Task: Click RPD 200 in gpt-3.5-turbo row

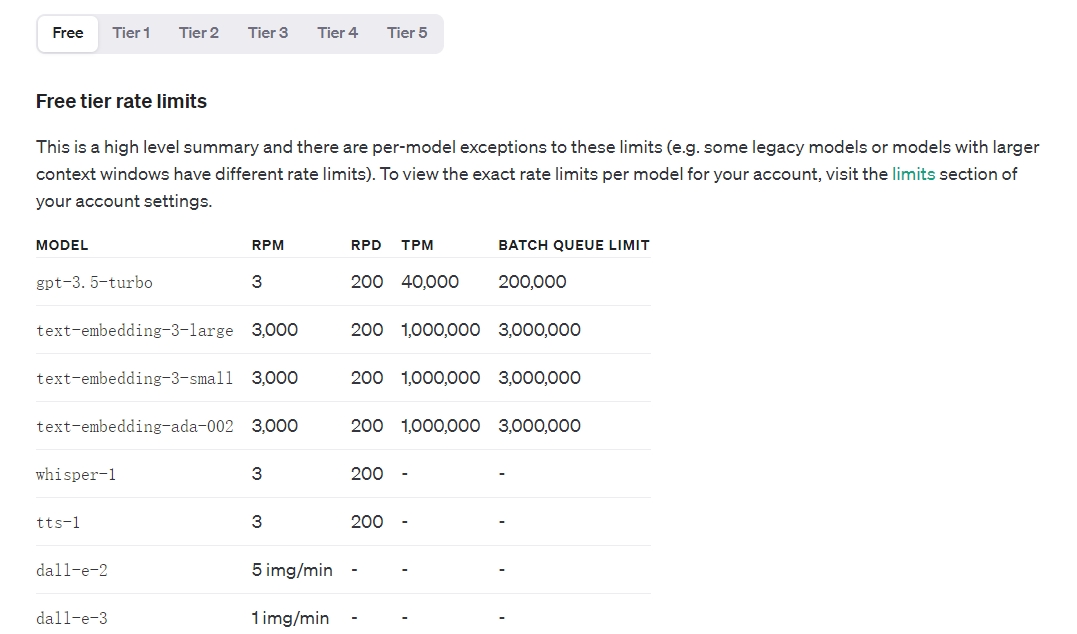Action: [367, 282]
